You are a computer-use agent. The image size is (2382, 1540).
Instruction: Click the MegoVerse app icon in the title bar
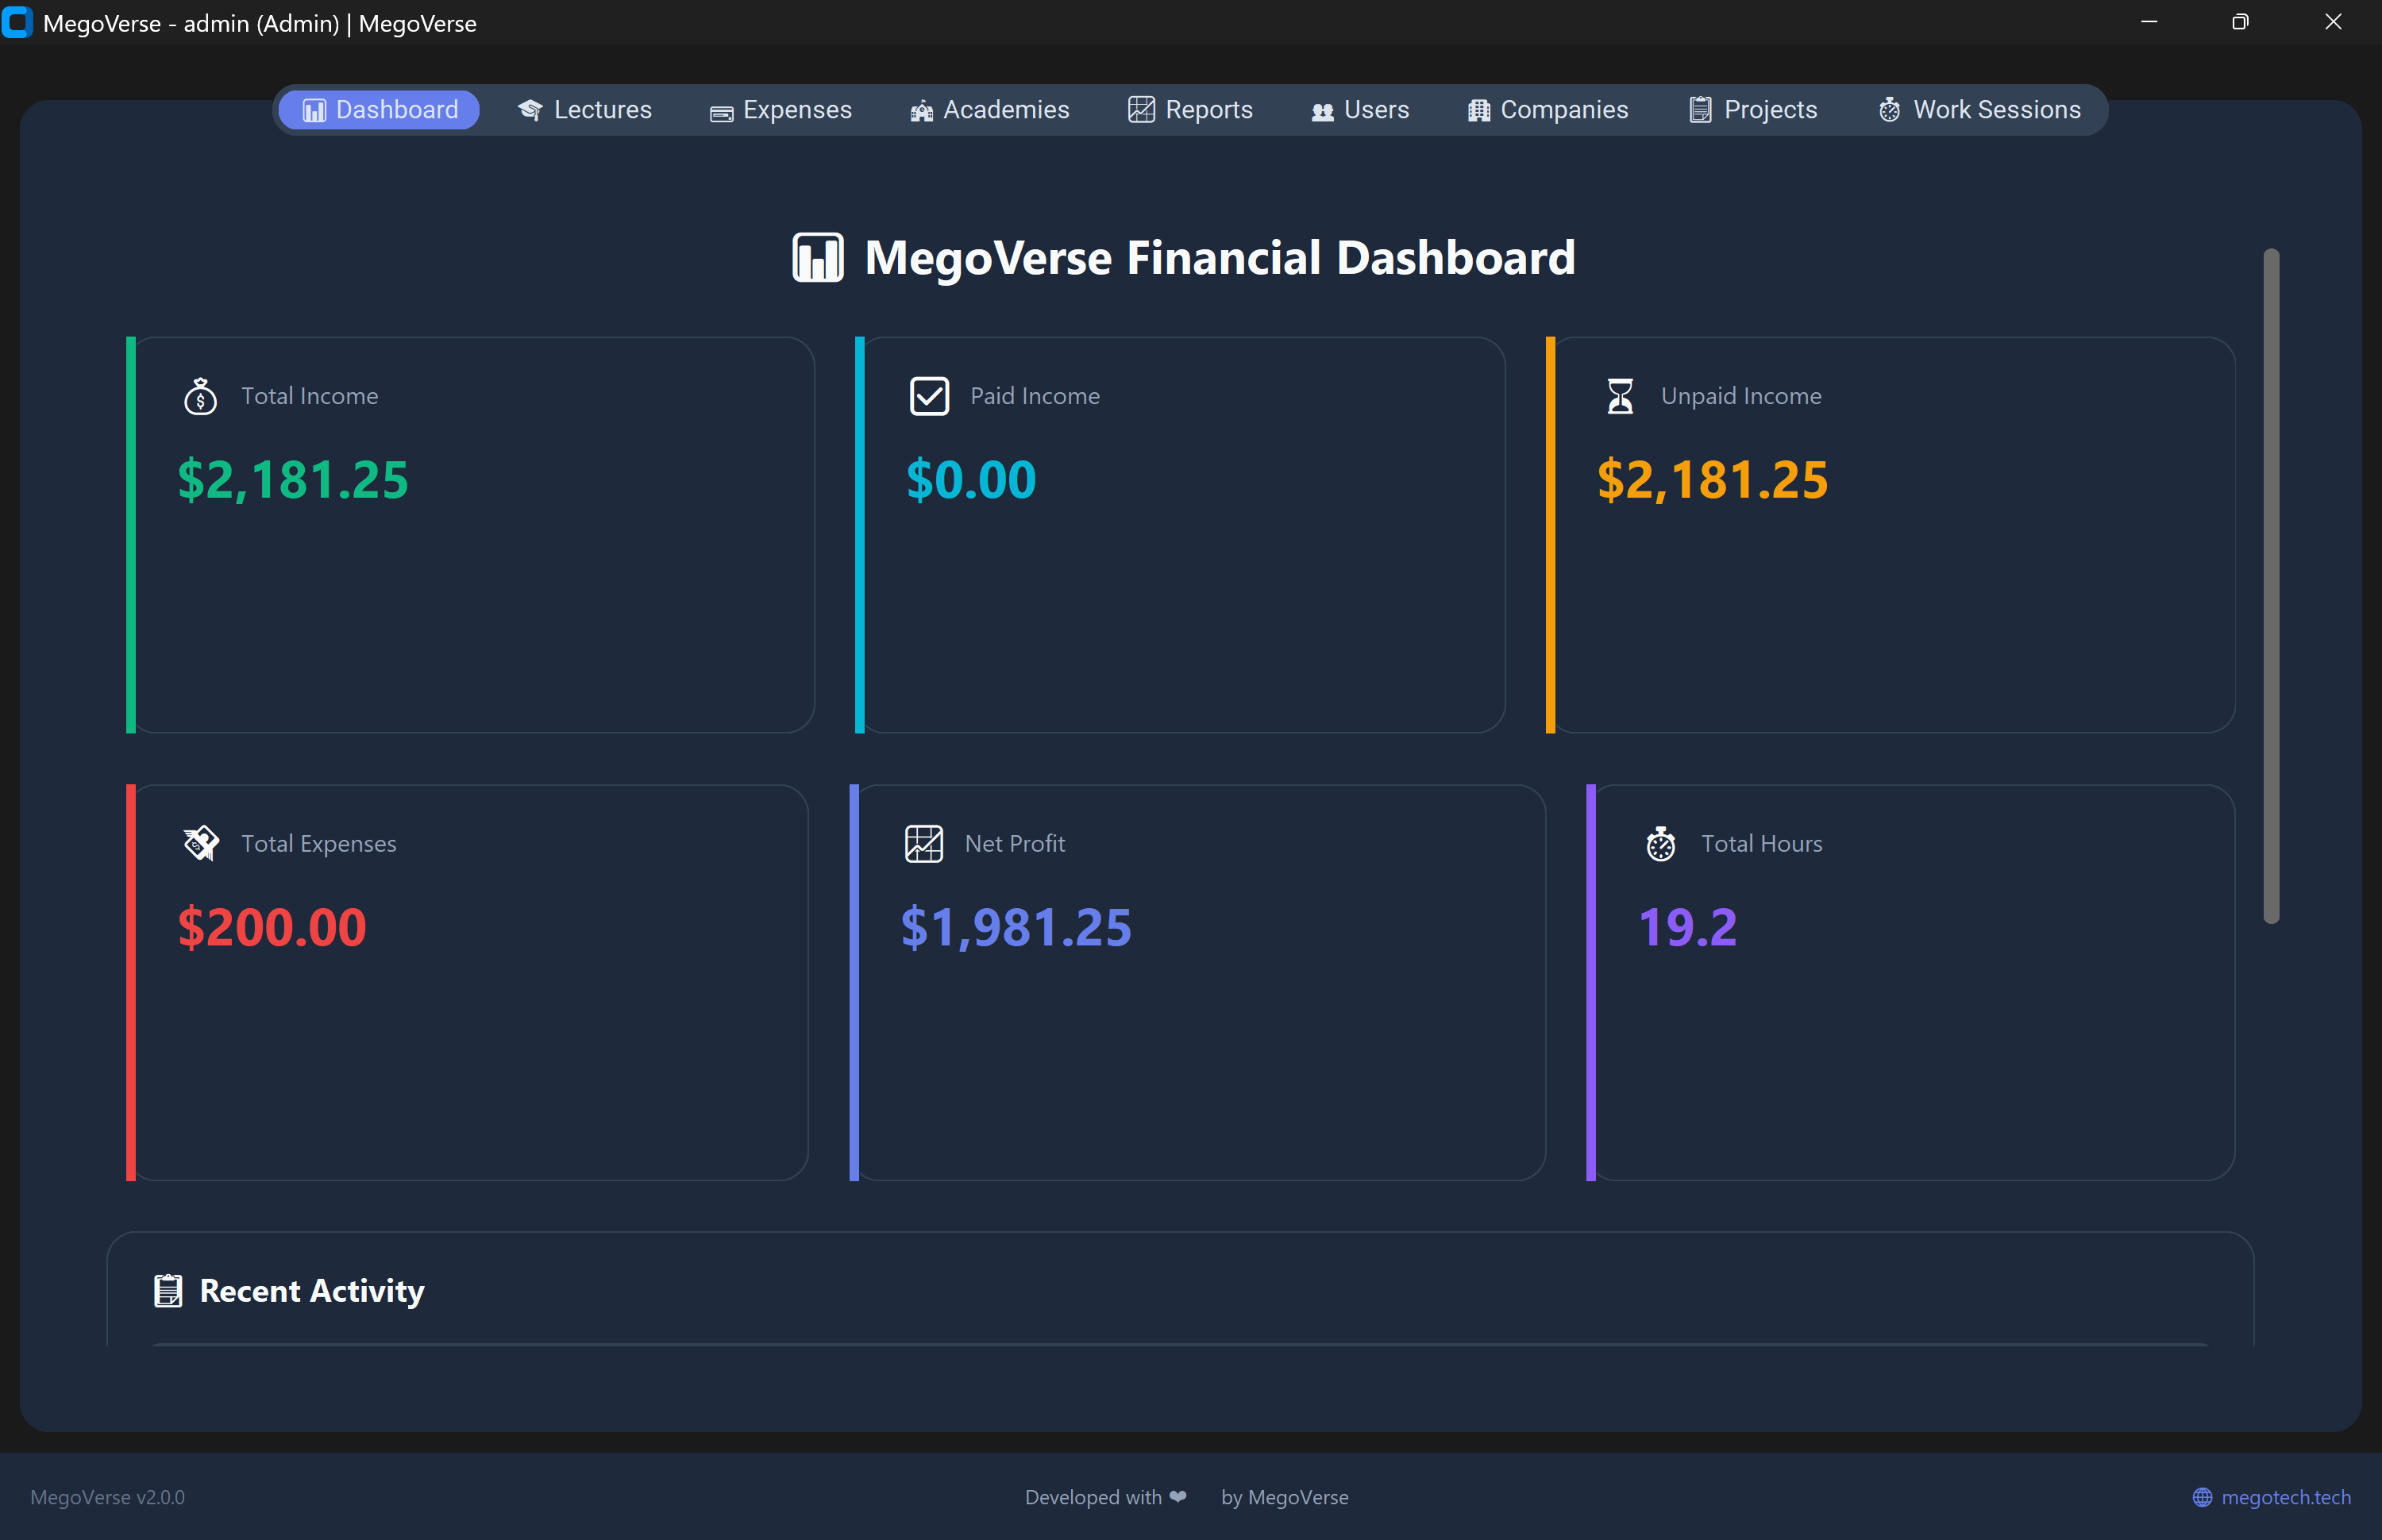click(18, 22)
